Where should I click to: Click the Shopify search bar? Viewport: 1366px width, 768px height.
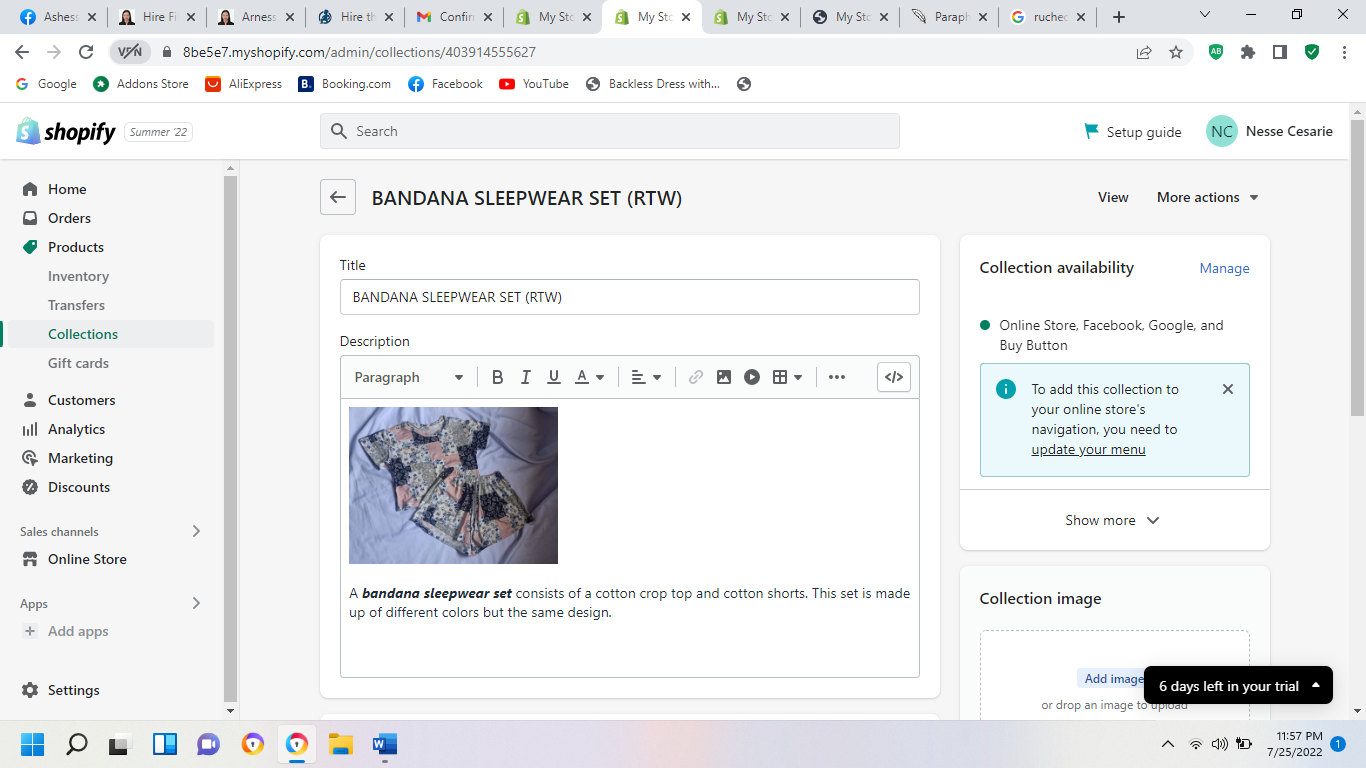(610, 131)
